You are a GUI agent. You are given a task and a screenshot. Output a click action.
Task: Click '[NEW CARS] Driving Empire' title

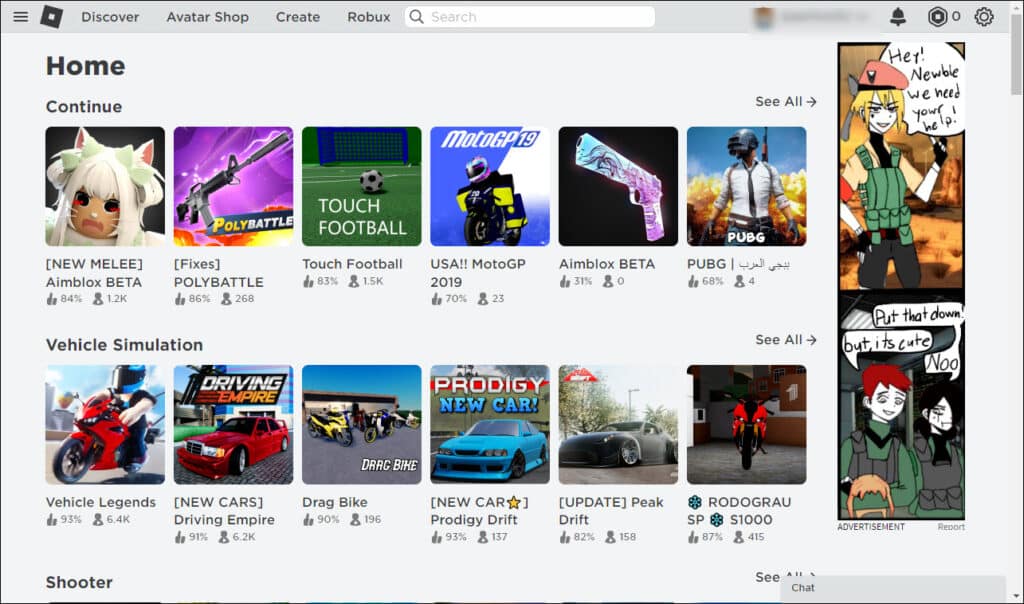[224, 511]
